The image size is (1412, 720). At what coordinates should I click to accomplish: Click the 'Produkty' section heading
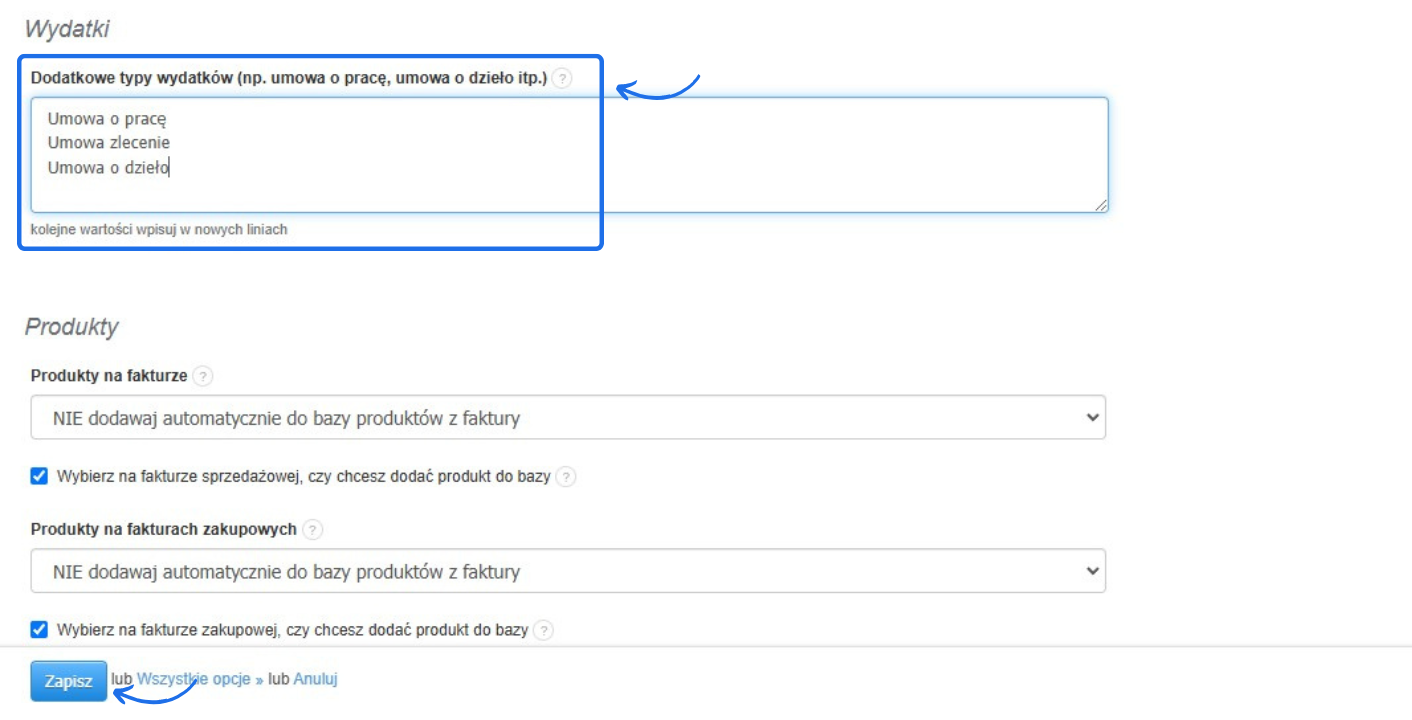click(72, 327)
